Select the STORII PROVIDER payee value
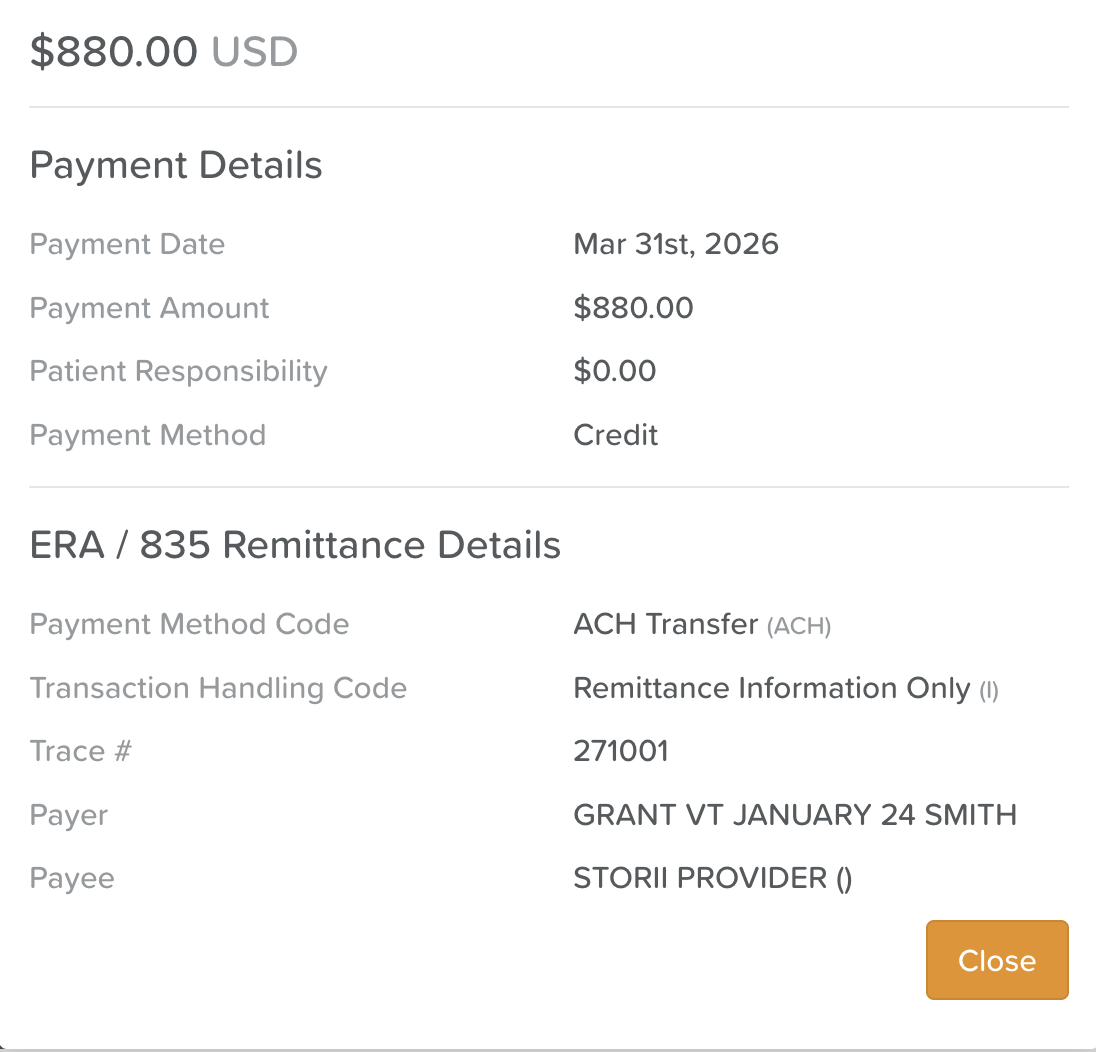1096x1052 pixels. click(x=711, y=878)
